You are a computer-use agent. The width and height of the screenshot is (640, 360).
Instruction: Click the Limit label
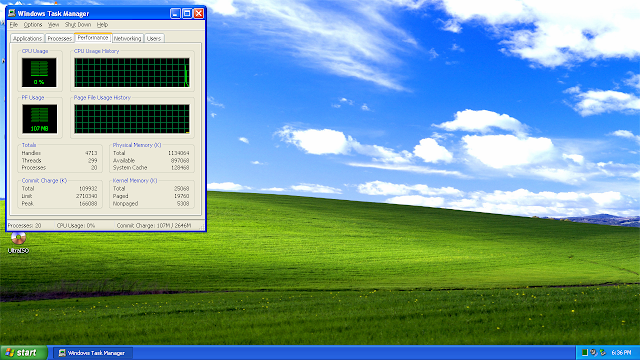27,196
